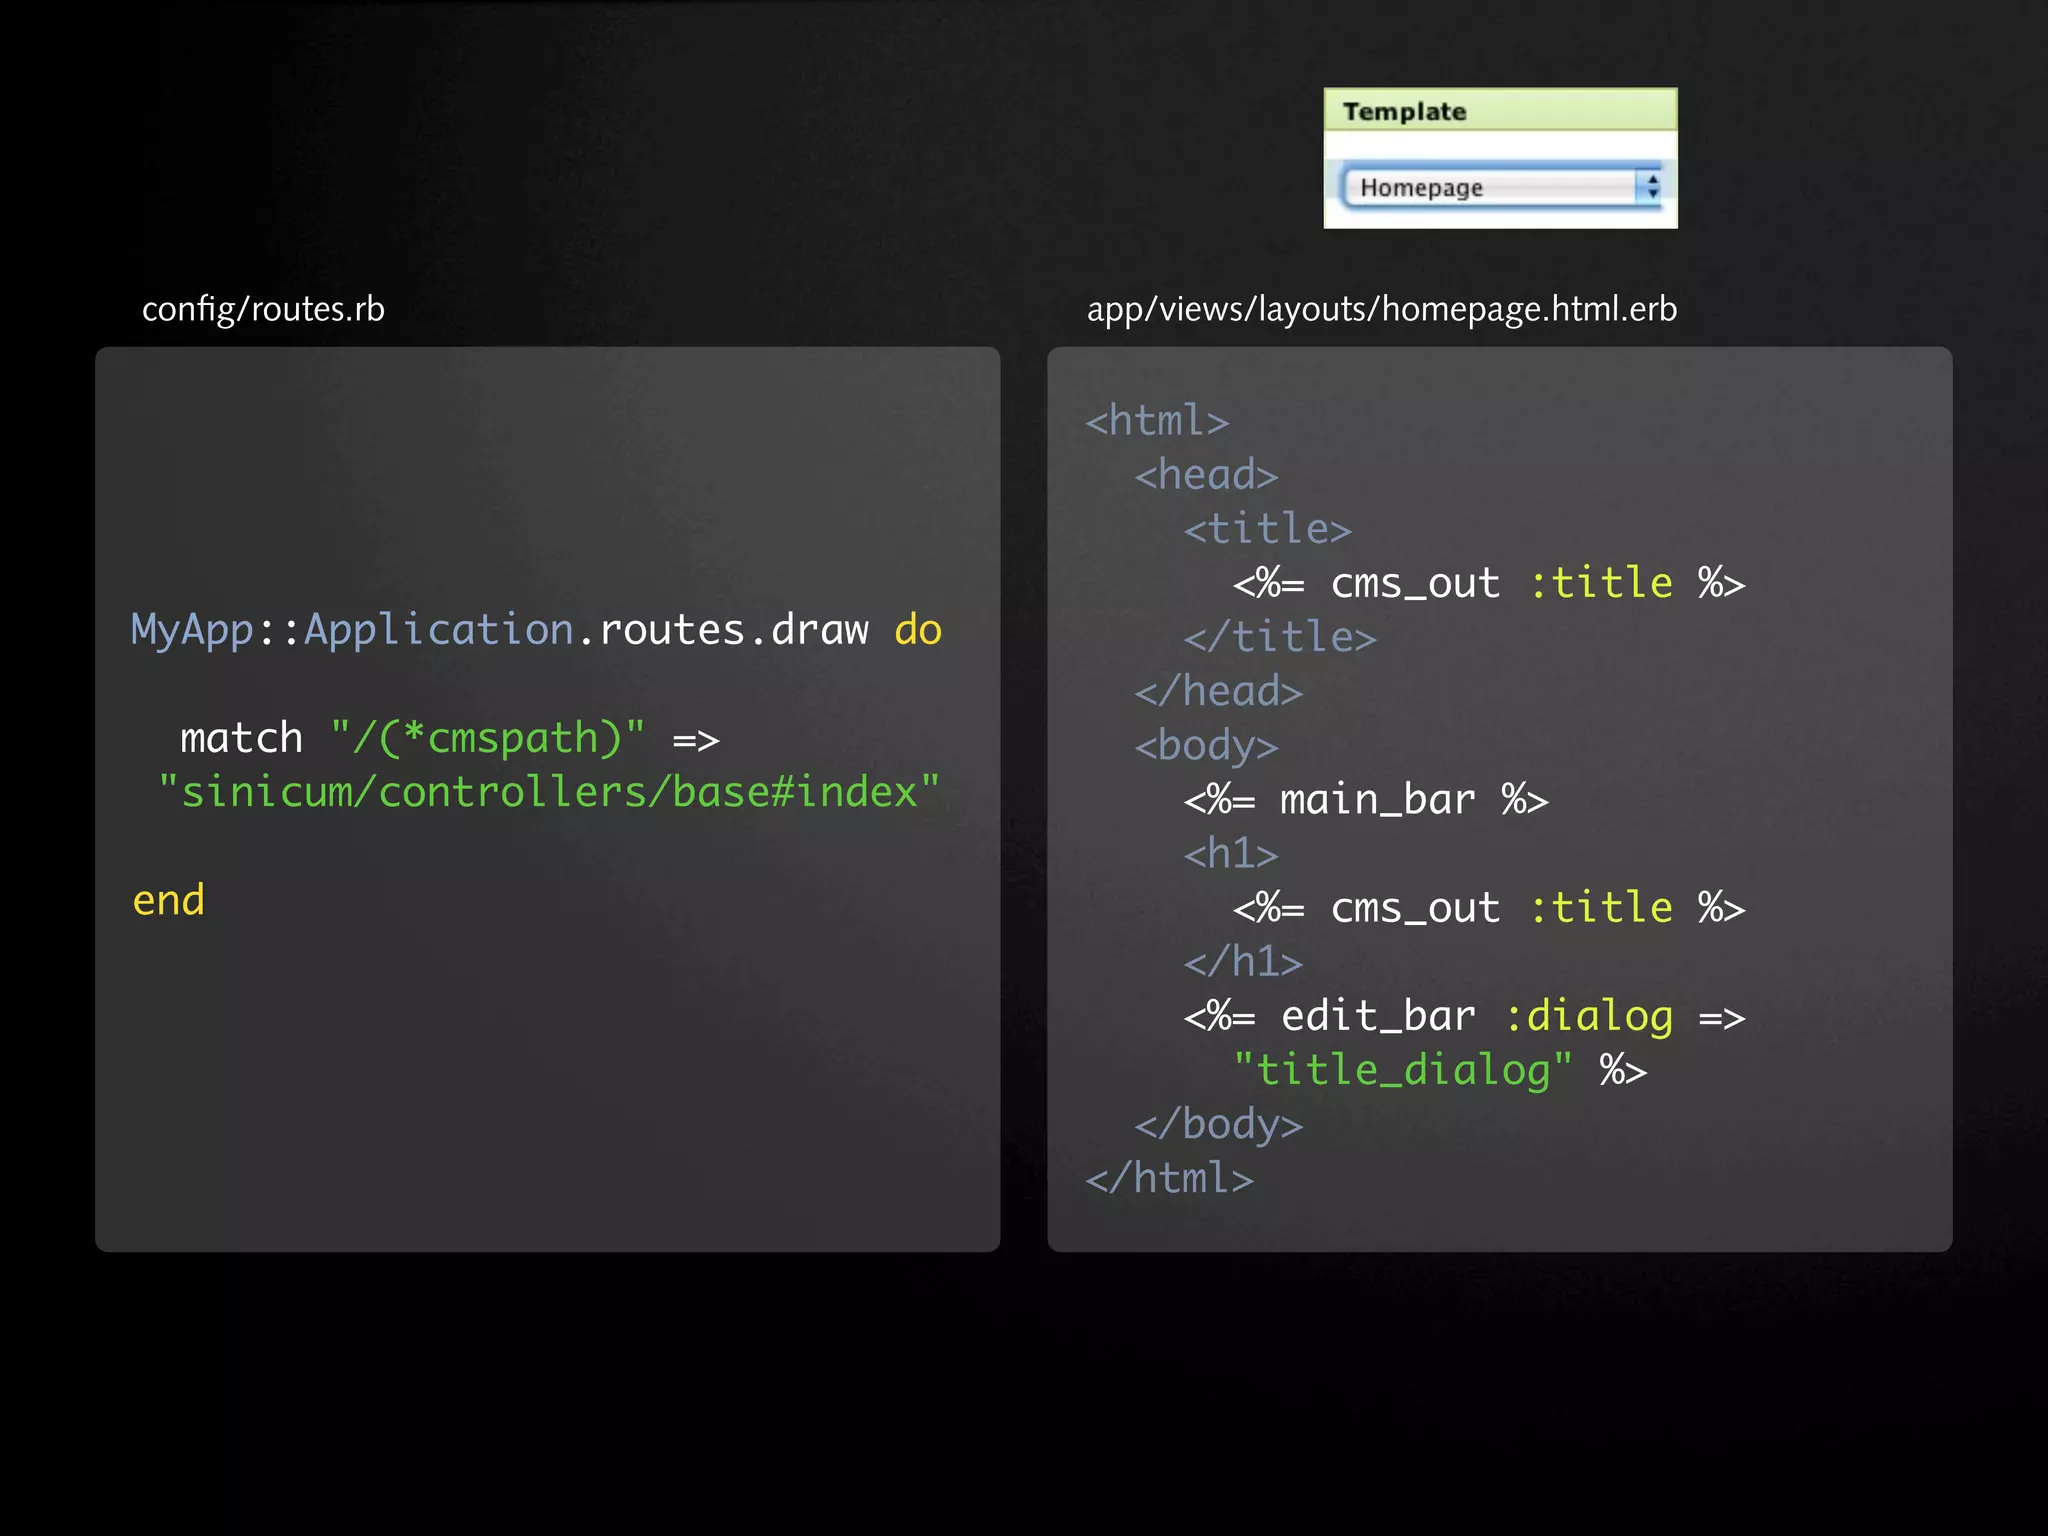Click the opening <html> tag
Viewport: 2048px width, 1536px height.
coord(1157,421)
